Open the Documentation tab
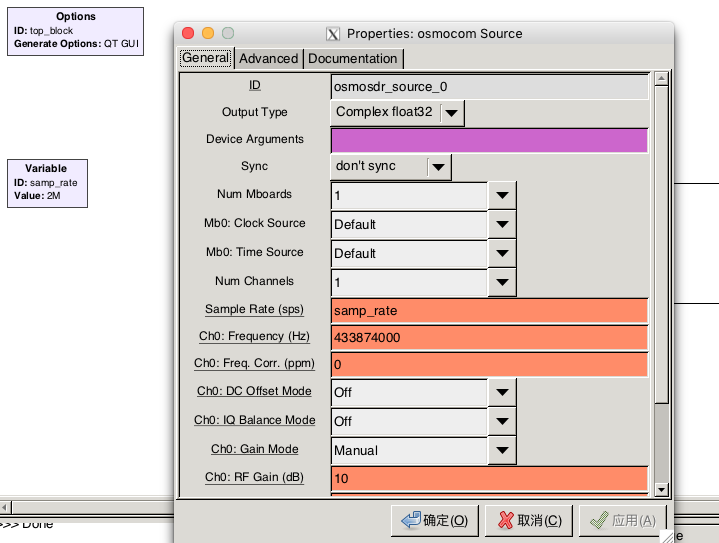 pyautogui.click(x=353, y=59)
